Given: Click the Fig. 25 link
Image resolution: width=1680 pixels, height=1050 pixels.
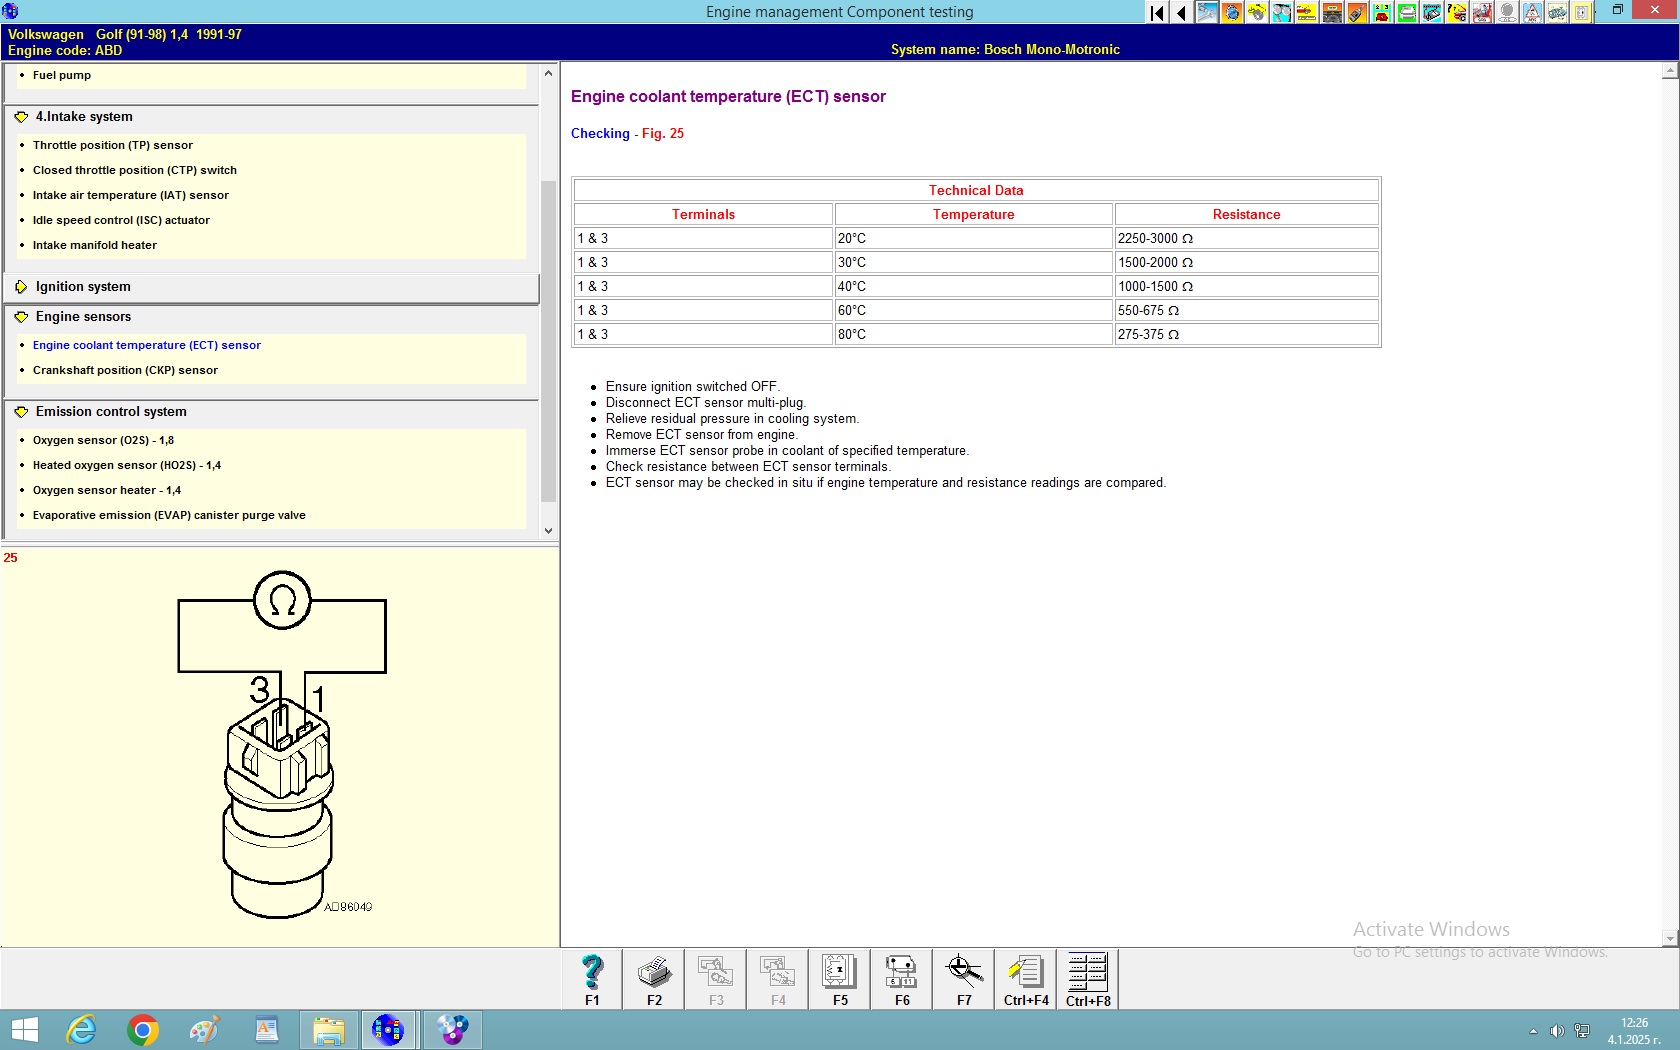Looking at the screenshot, I should pyautogui.click(x=662, y=134).
